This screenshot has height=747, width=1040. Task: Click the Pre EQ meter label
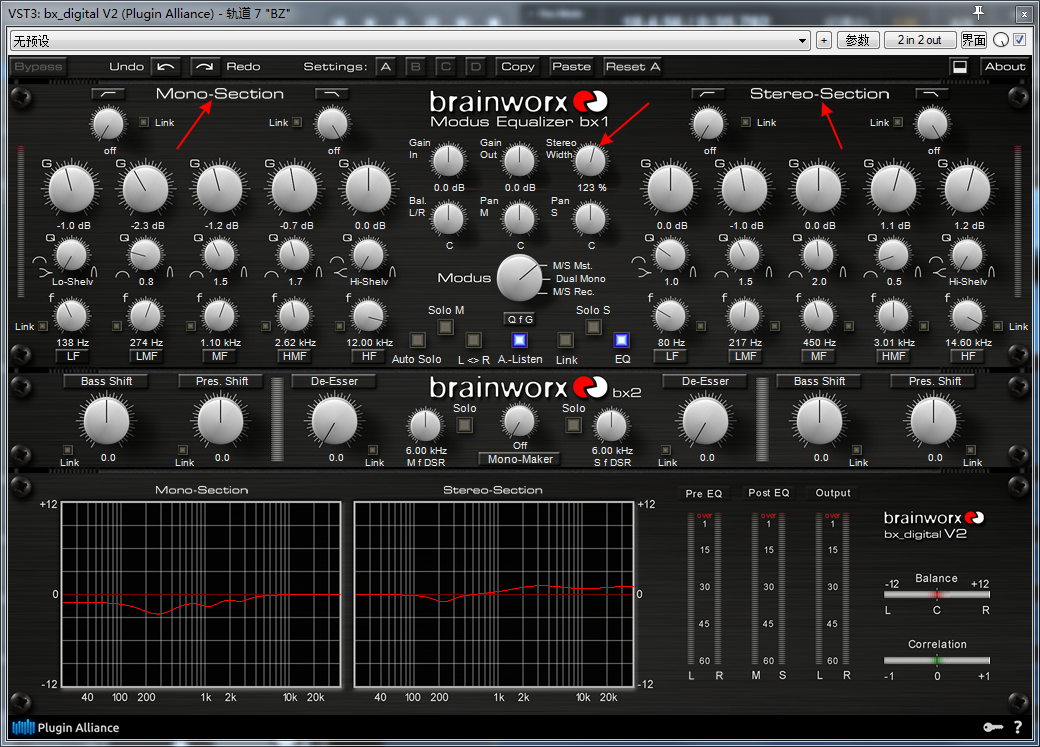pos(704,493)
